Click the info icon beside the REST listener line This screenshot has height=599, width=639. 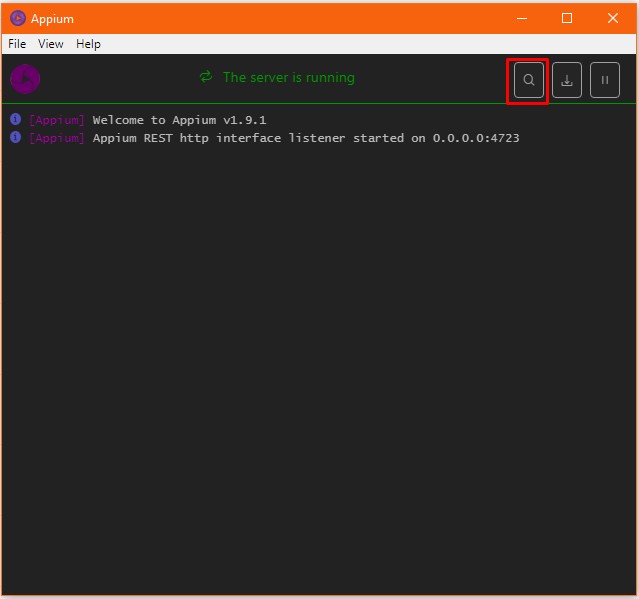pyautogui.click(x=15, y=137)
